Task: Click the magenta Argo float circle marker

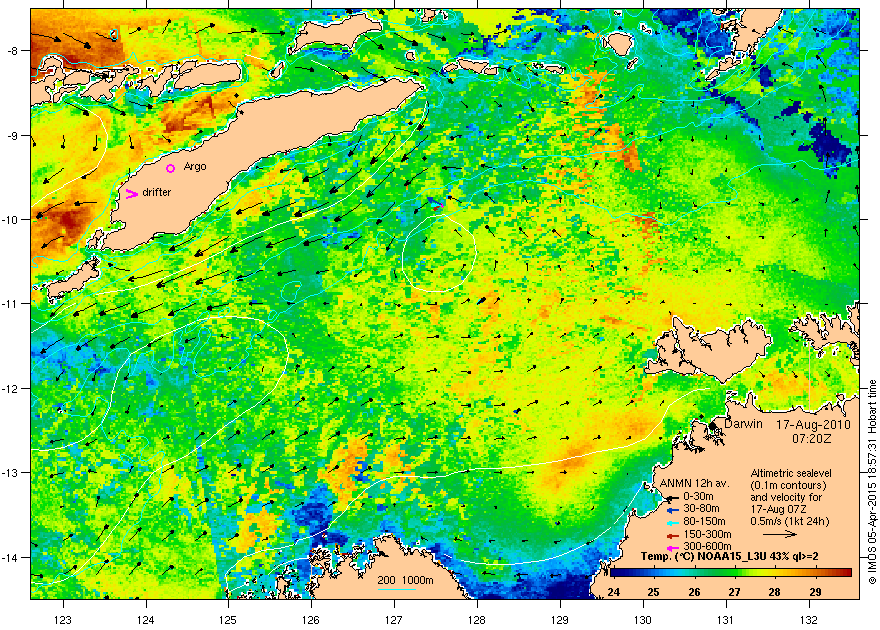Action: pos(171,168)
